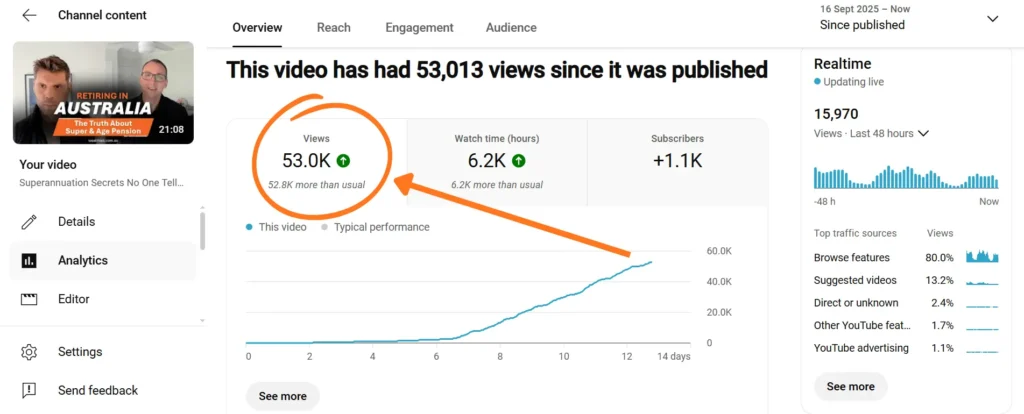Click the back arrow beside Channel content

point(29,16)
